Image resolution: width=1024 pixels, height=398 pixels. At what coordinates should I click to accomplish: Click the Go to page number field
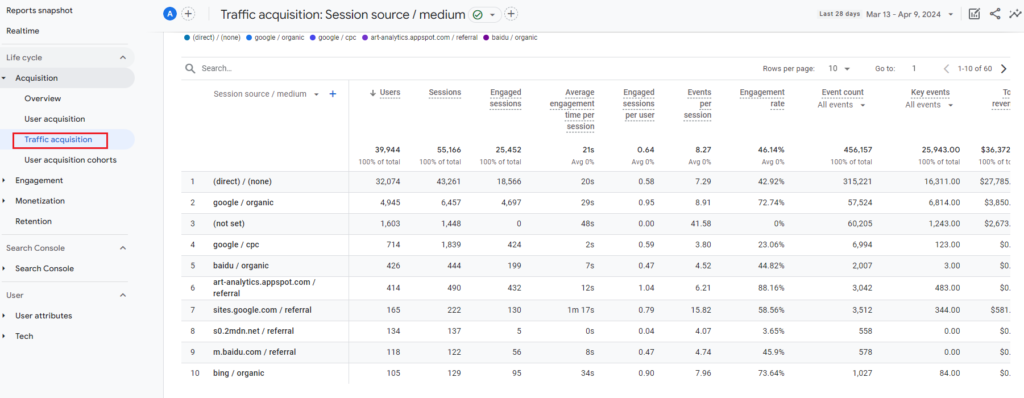point(914,68)
